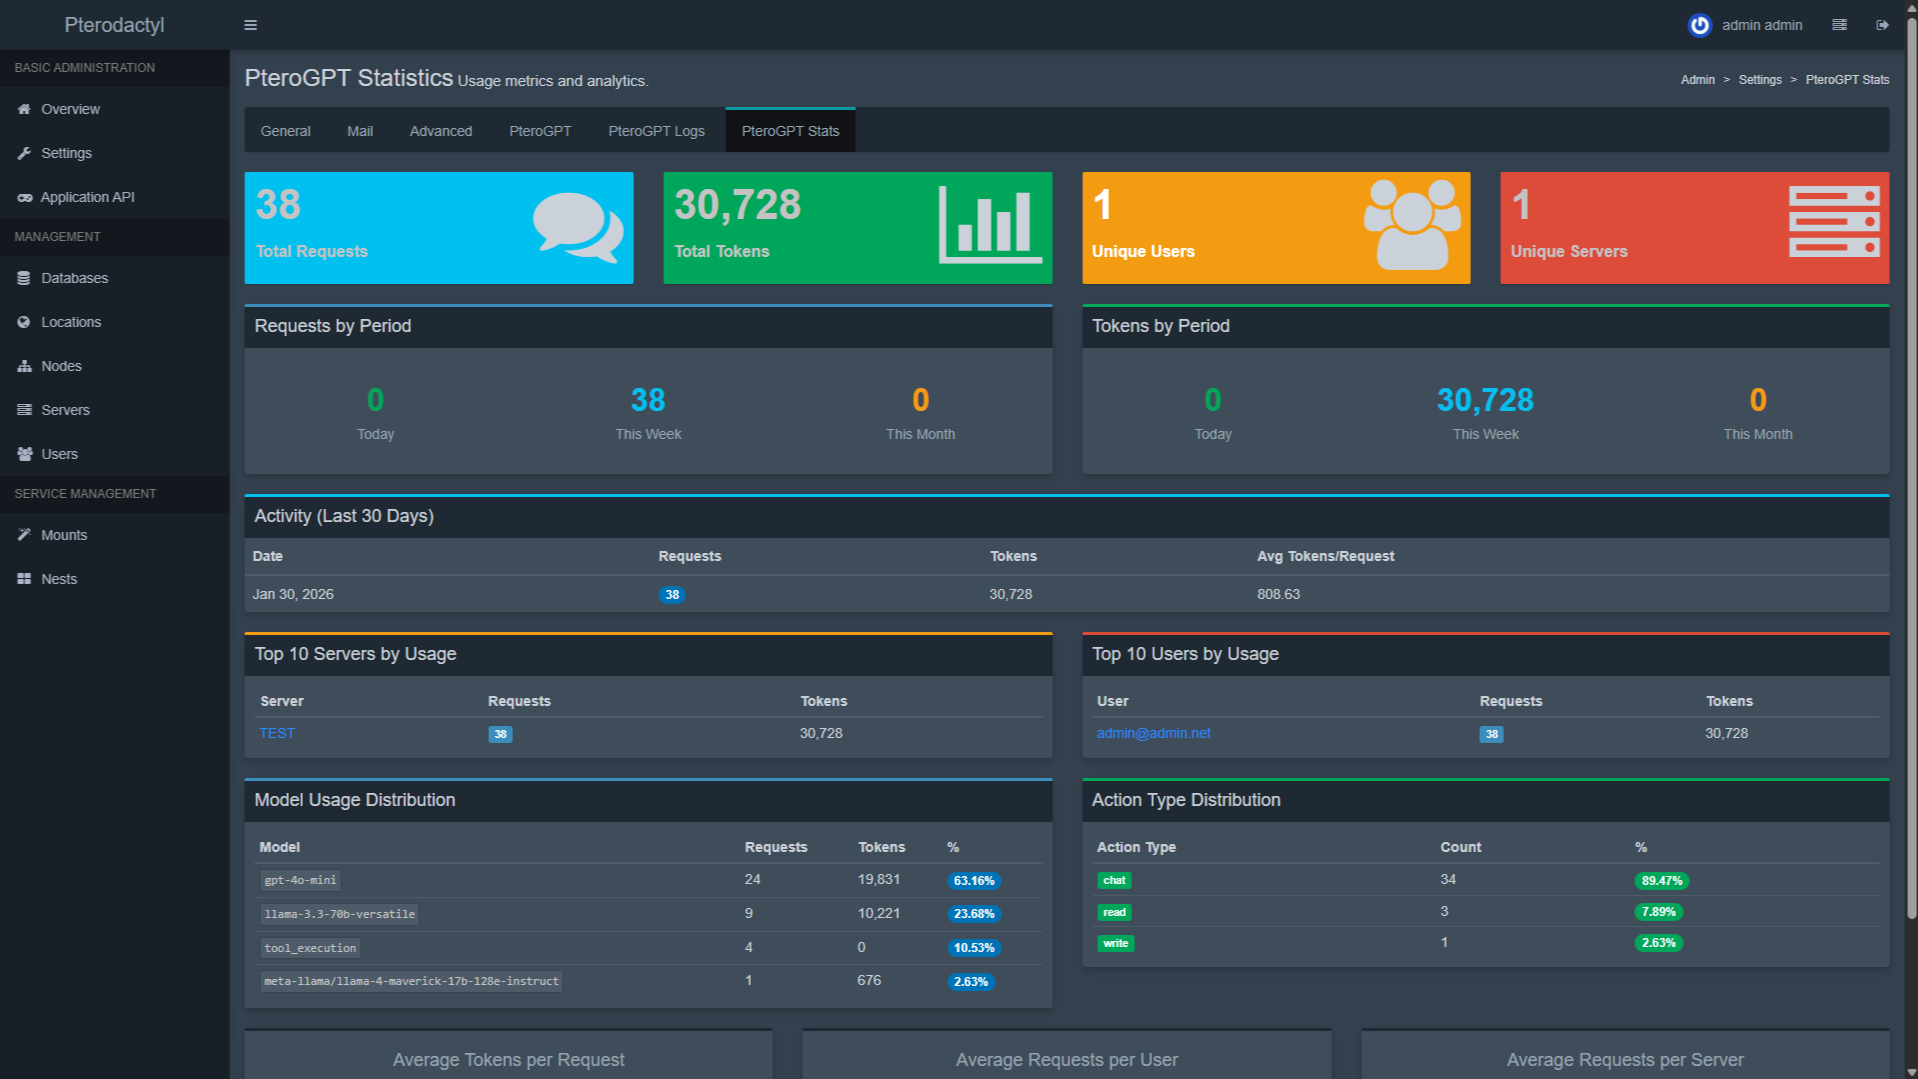Viewport: 1918px width, 1079px height.
Task: Open the admin@admin.net user link
Action: coord(1153,733)
